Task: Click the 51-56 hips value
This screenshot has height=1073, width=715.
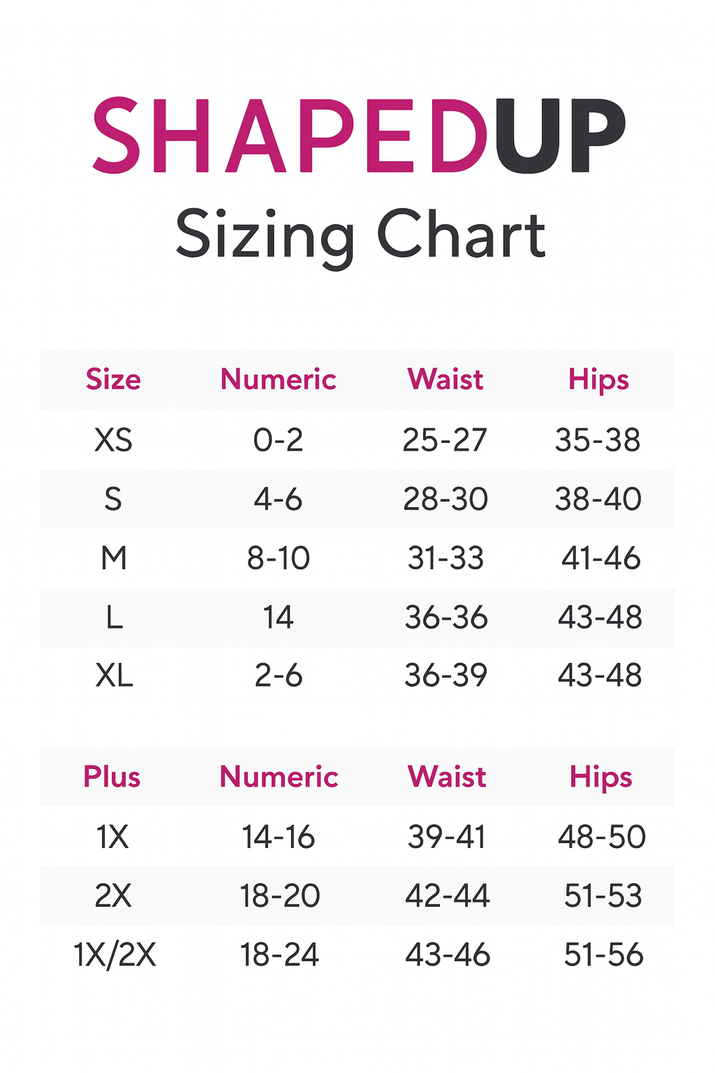Action: click(603, 955)
